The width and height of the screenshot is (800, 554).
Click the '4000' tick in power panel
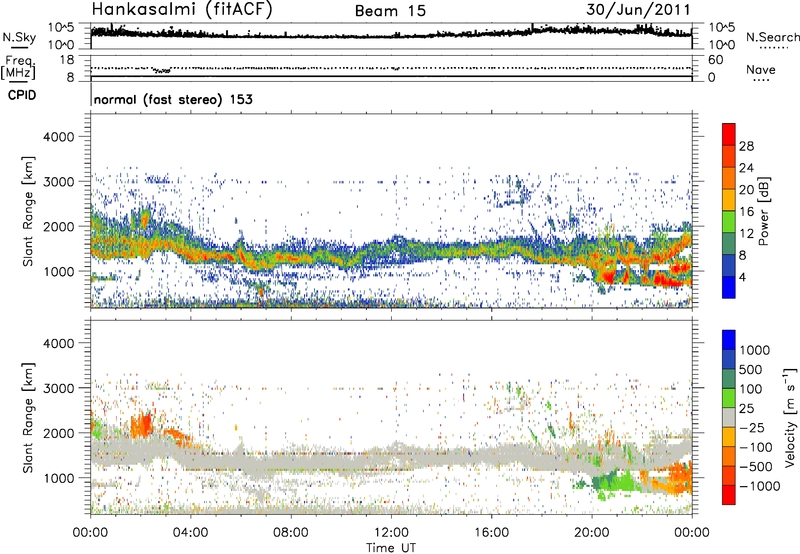(x=58, y=137)
